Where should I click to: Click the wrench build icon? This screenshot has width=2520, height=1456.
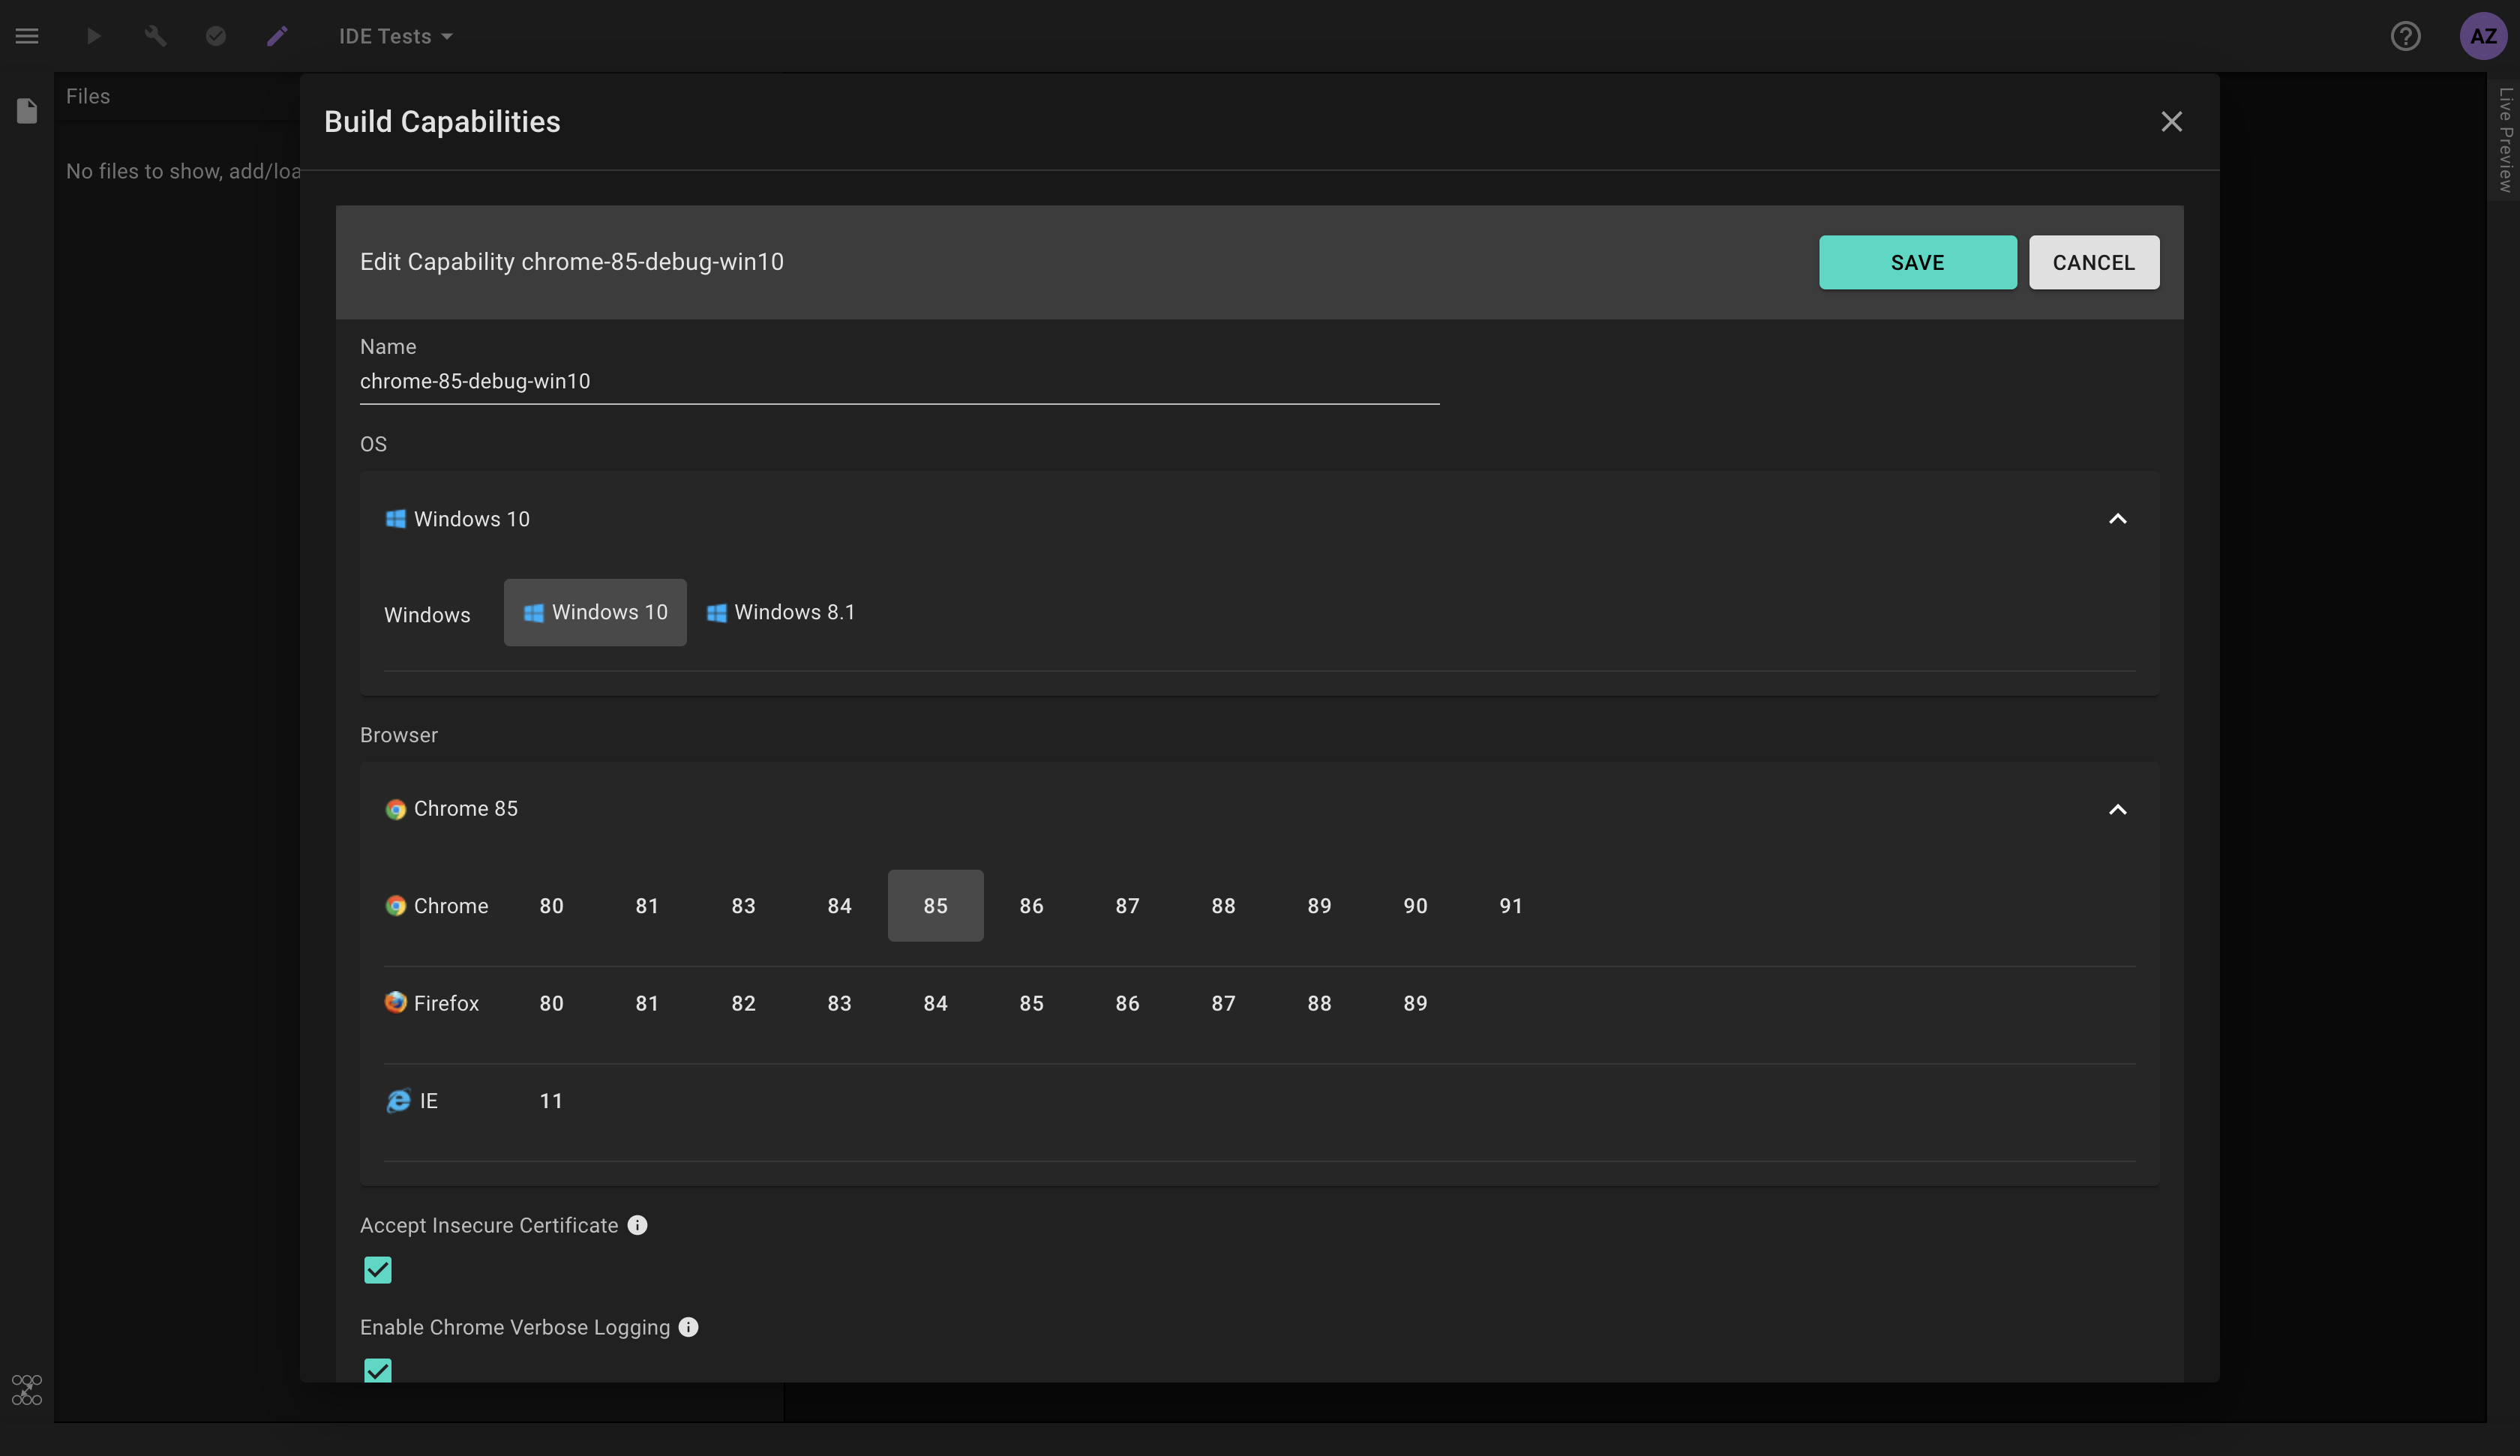point(155,36)
